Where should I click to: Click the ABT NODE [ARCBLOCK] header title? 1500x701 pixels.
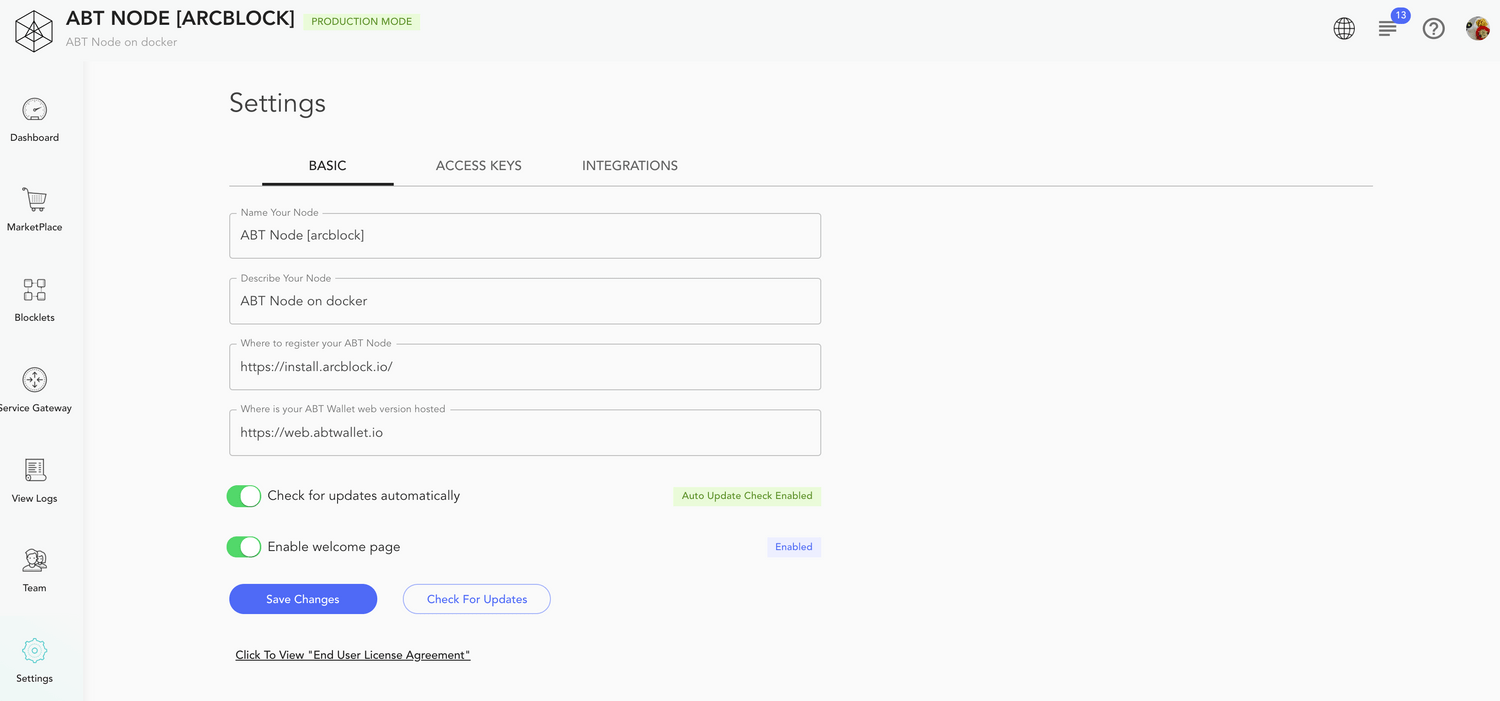(x=180, y=18)
